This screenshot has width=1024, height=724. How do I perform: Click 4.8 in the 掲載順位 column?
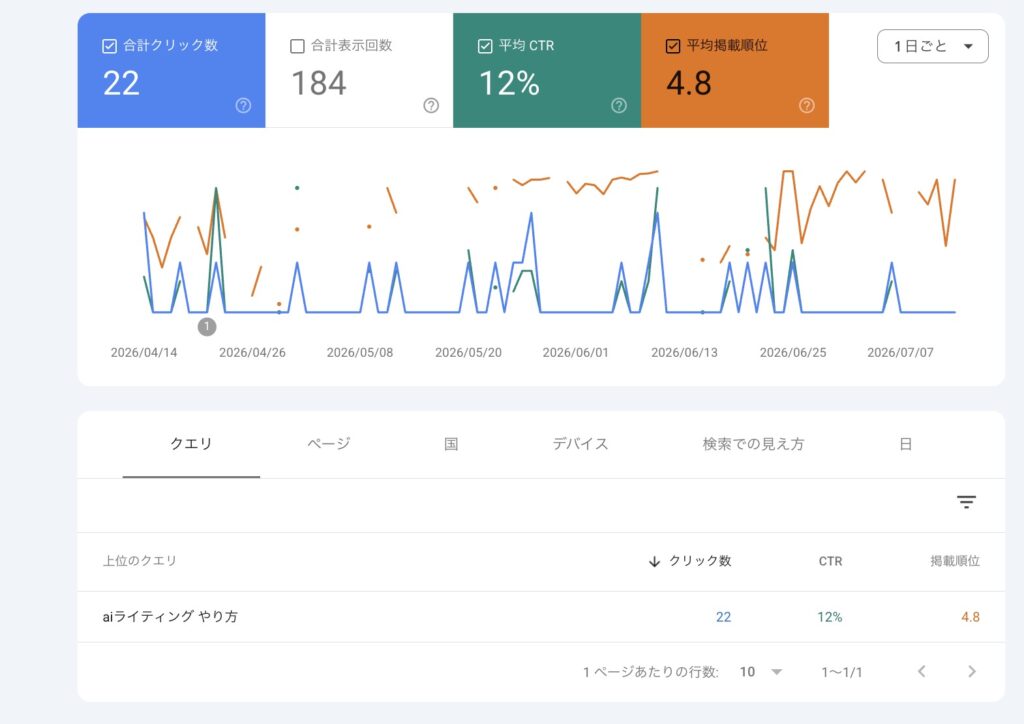(x=970, y=617)
